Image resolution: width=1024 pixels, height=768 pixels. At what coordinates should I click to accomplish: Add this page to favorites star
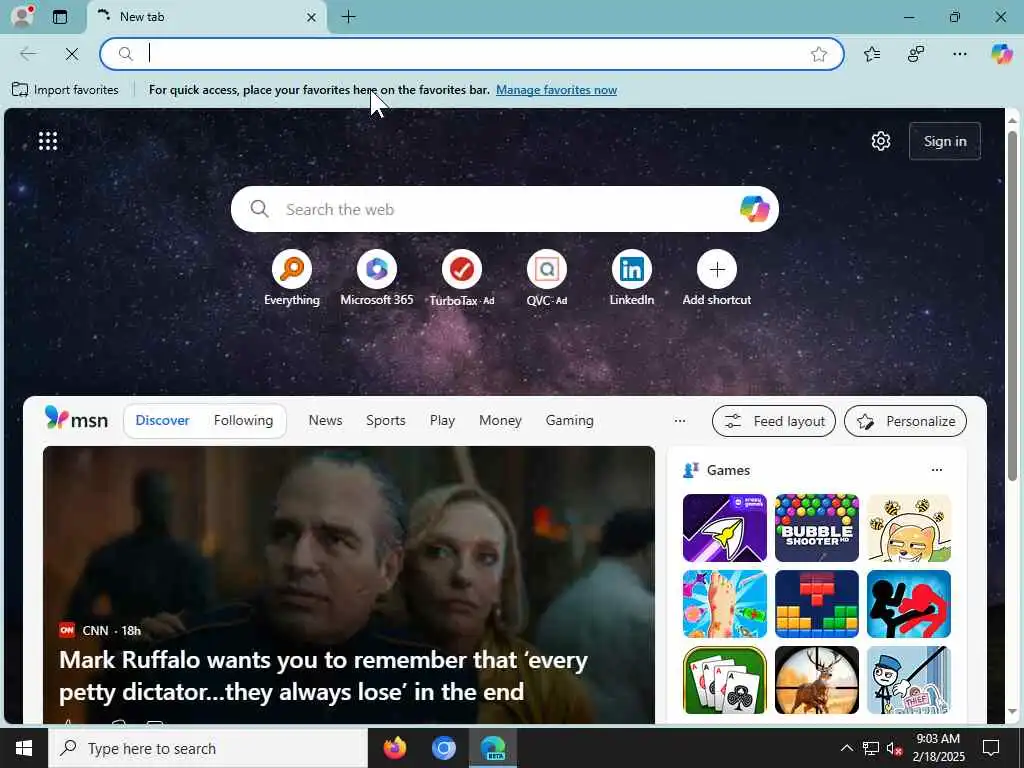[x=819, y=54]
